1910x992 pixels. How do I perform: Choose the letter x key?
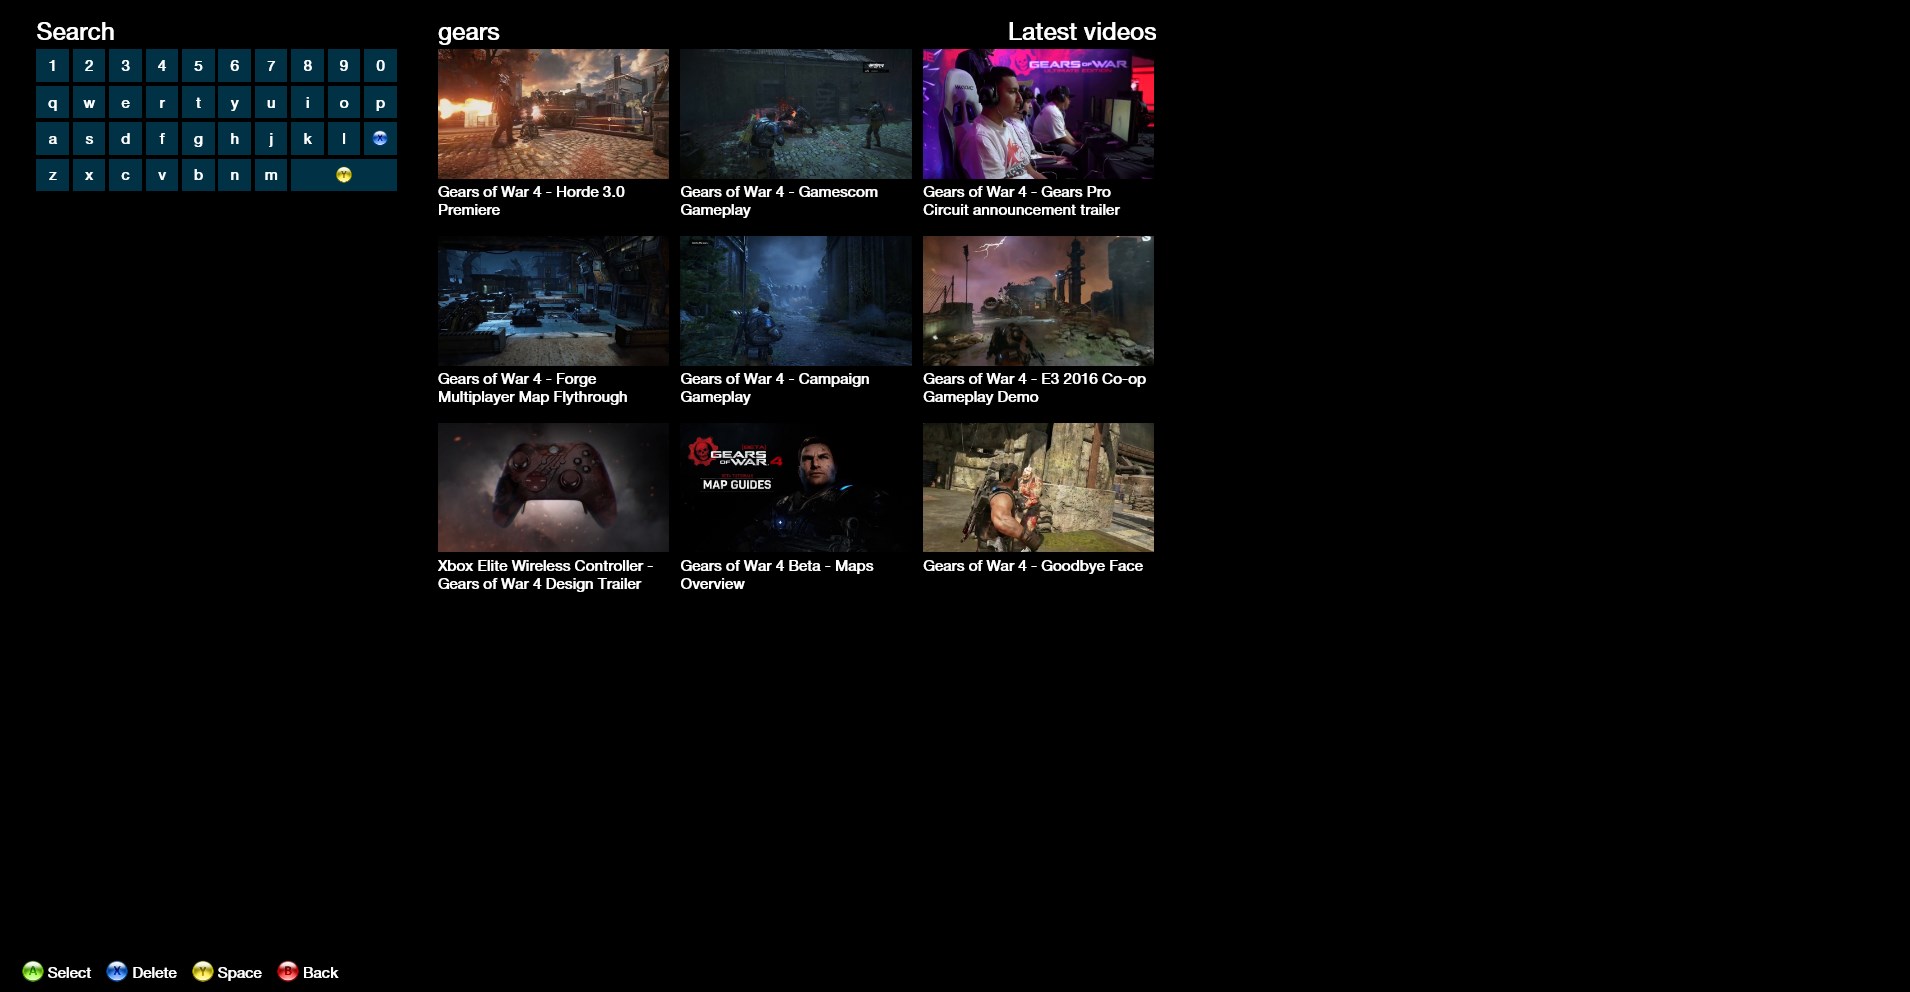[x=89, y=175]
